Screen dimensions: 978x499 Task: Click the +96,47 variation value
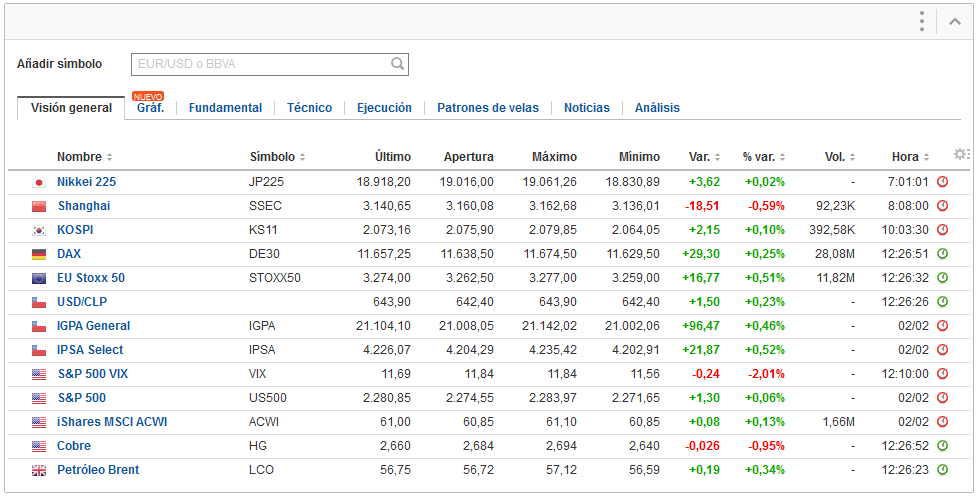(x=701, y=326)
